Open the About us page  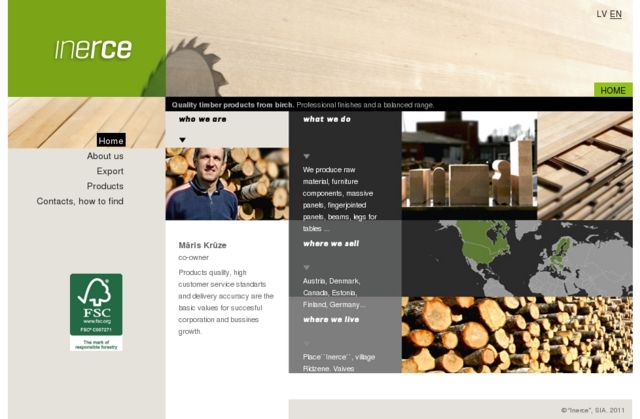click(x=105, y=156)
